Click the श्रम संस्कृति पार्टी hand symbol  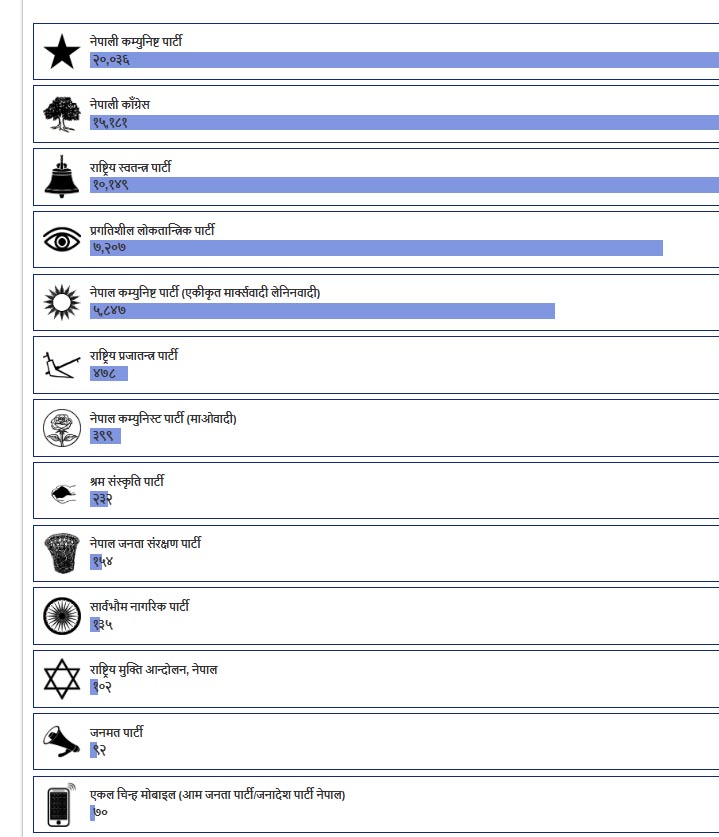click(62, 491)
